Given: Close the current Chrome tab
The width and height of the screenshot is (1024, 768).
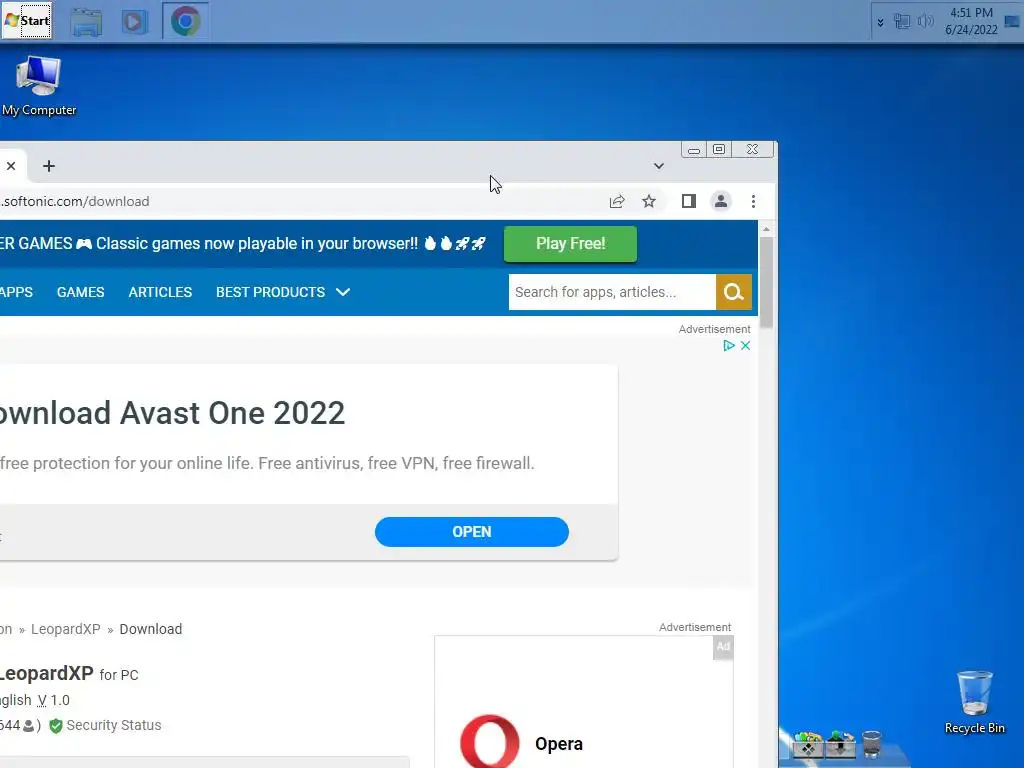Looking at the screenshot, I should [x=11, y=166].
